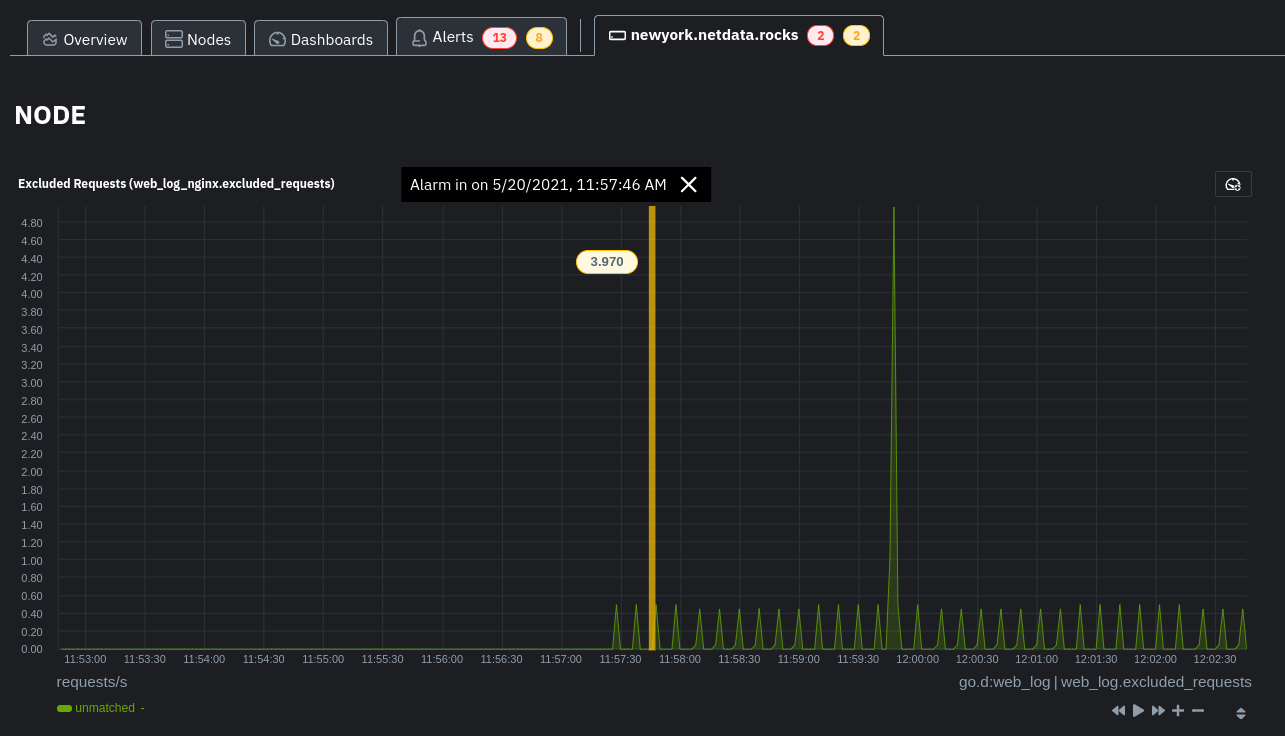Click the 3.970 alarm value label
The image size is (1285, 736).
607,261
